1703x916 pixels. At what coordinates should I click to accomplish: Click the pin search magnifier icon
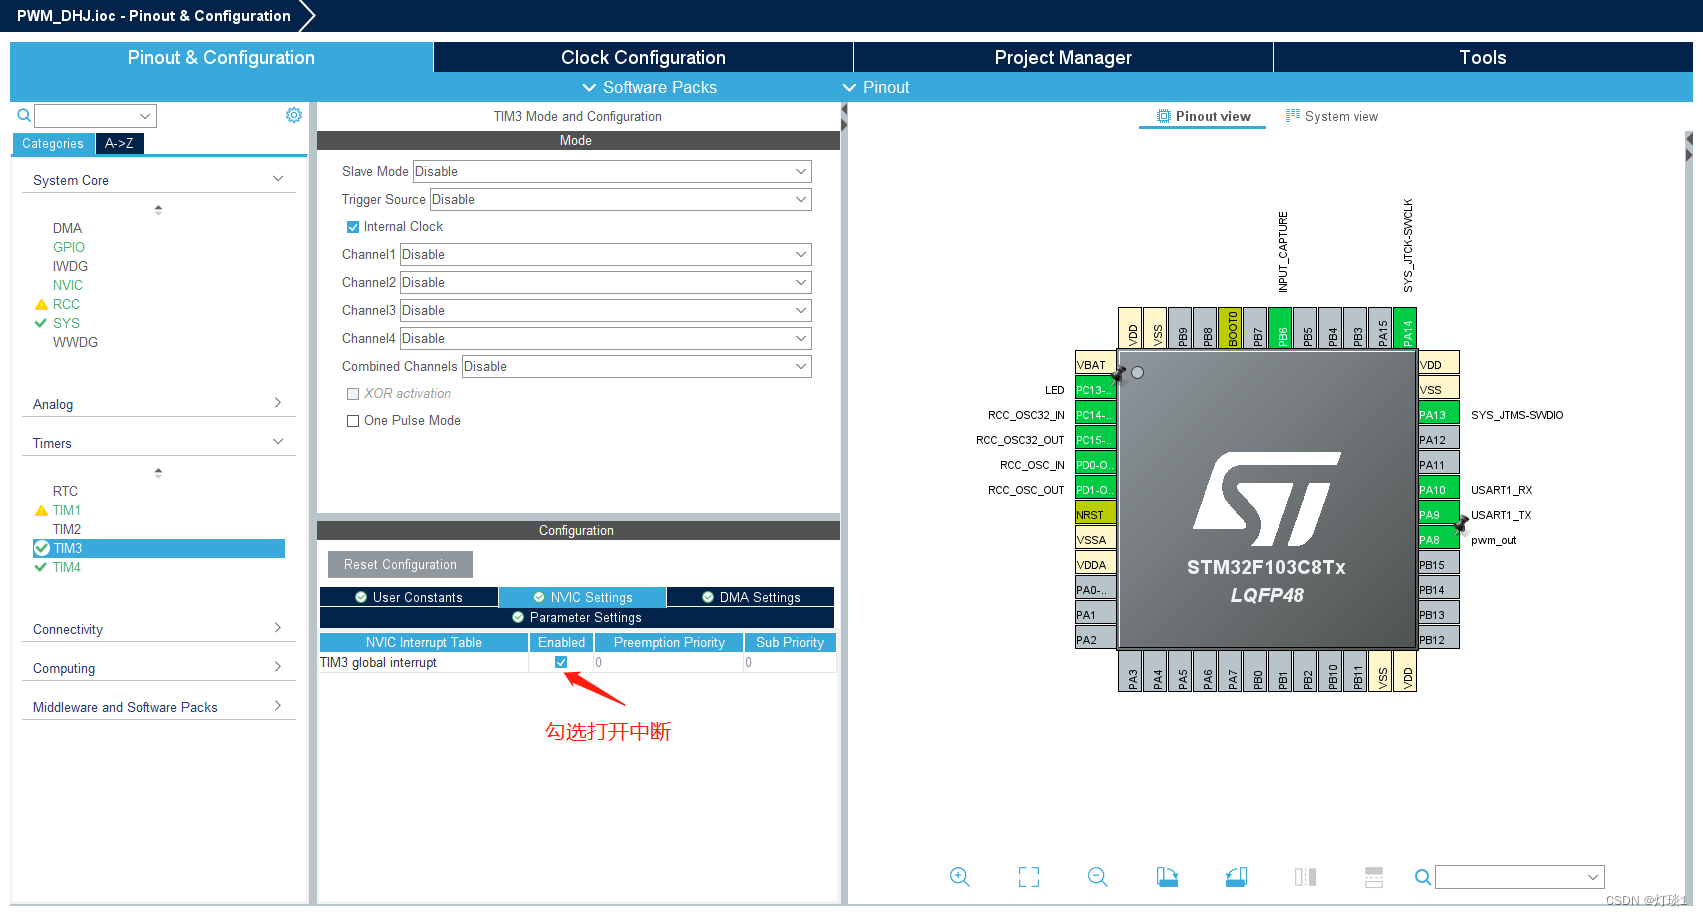pos(1422,877)
